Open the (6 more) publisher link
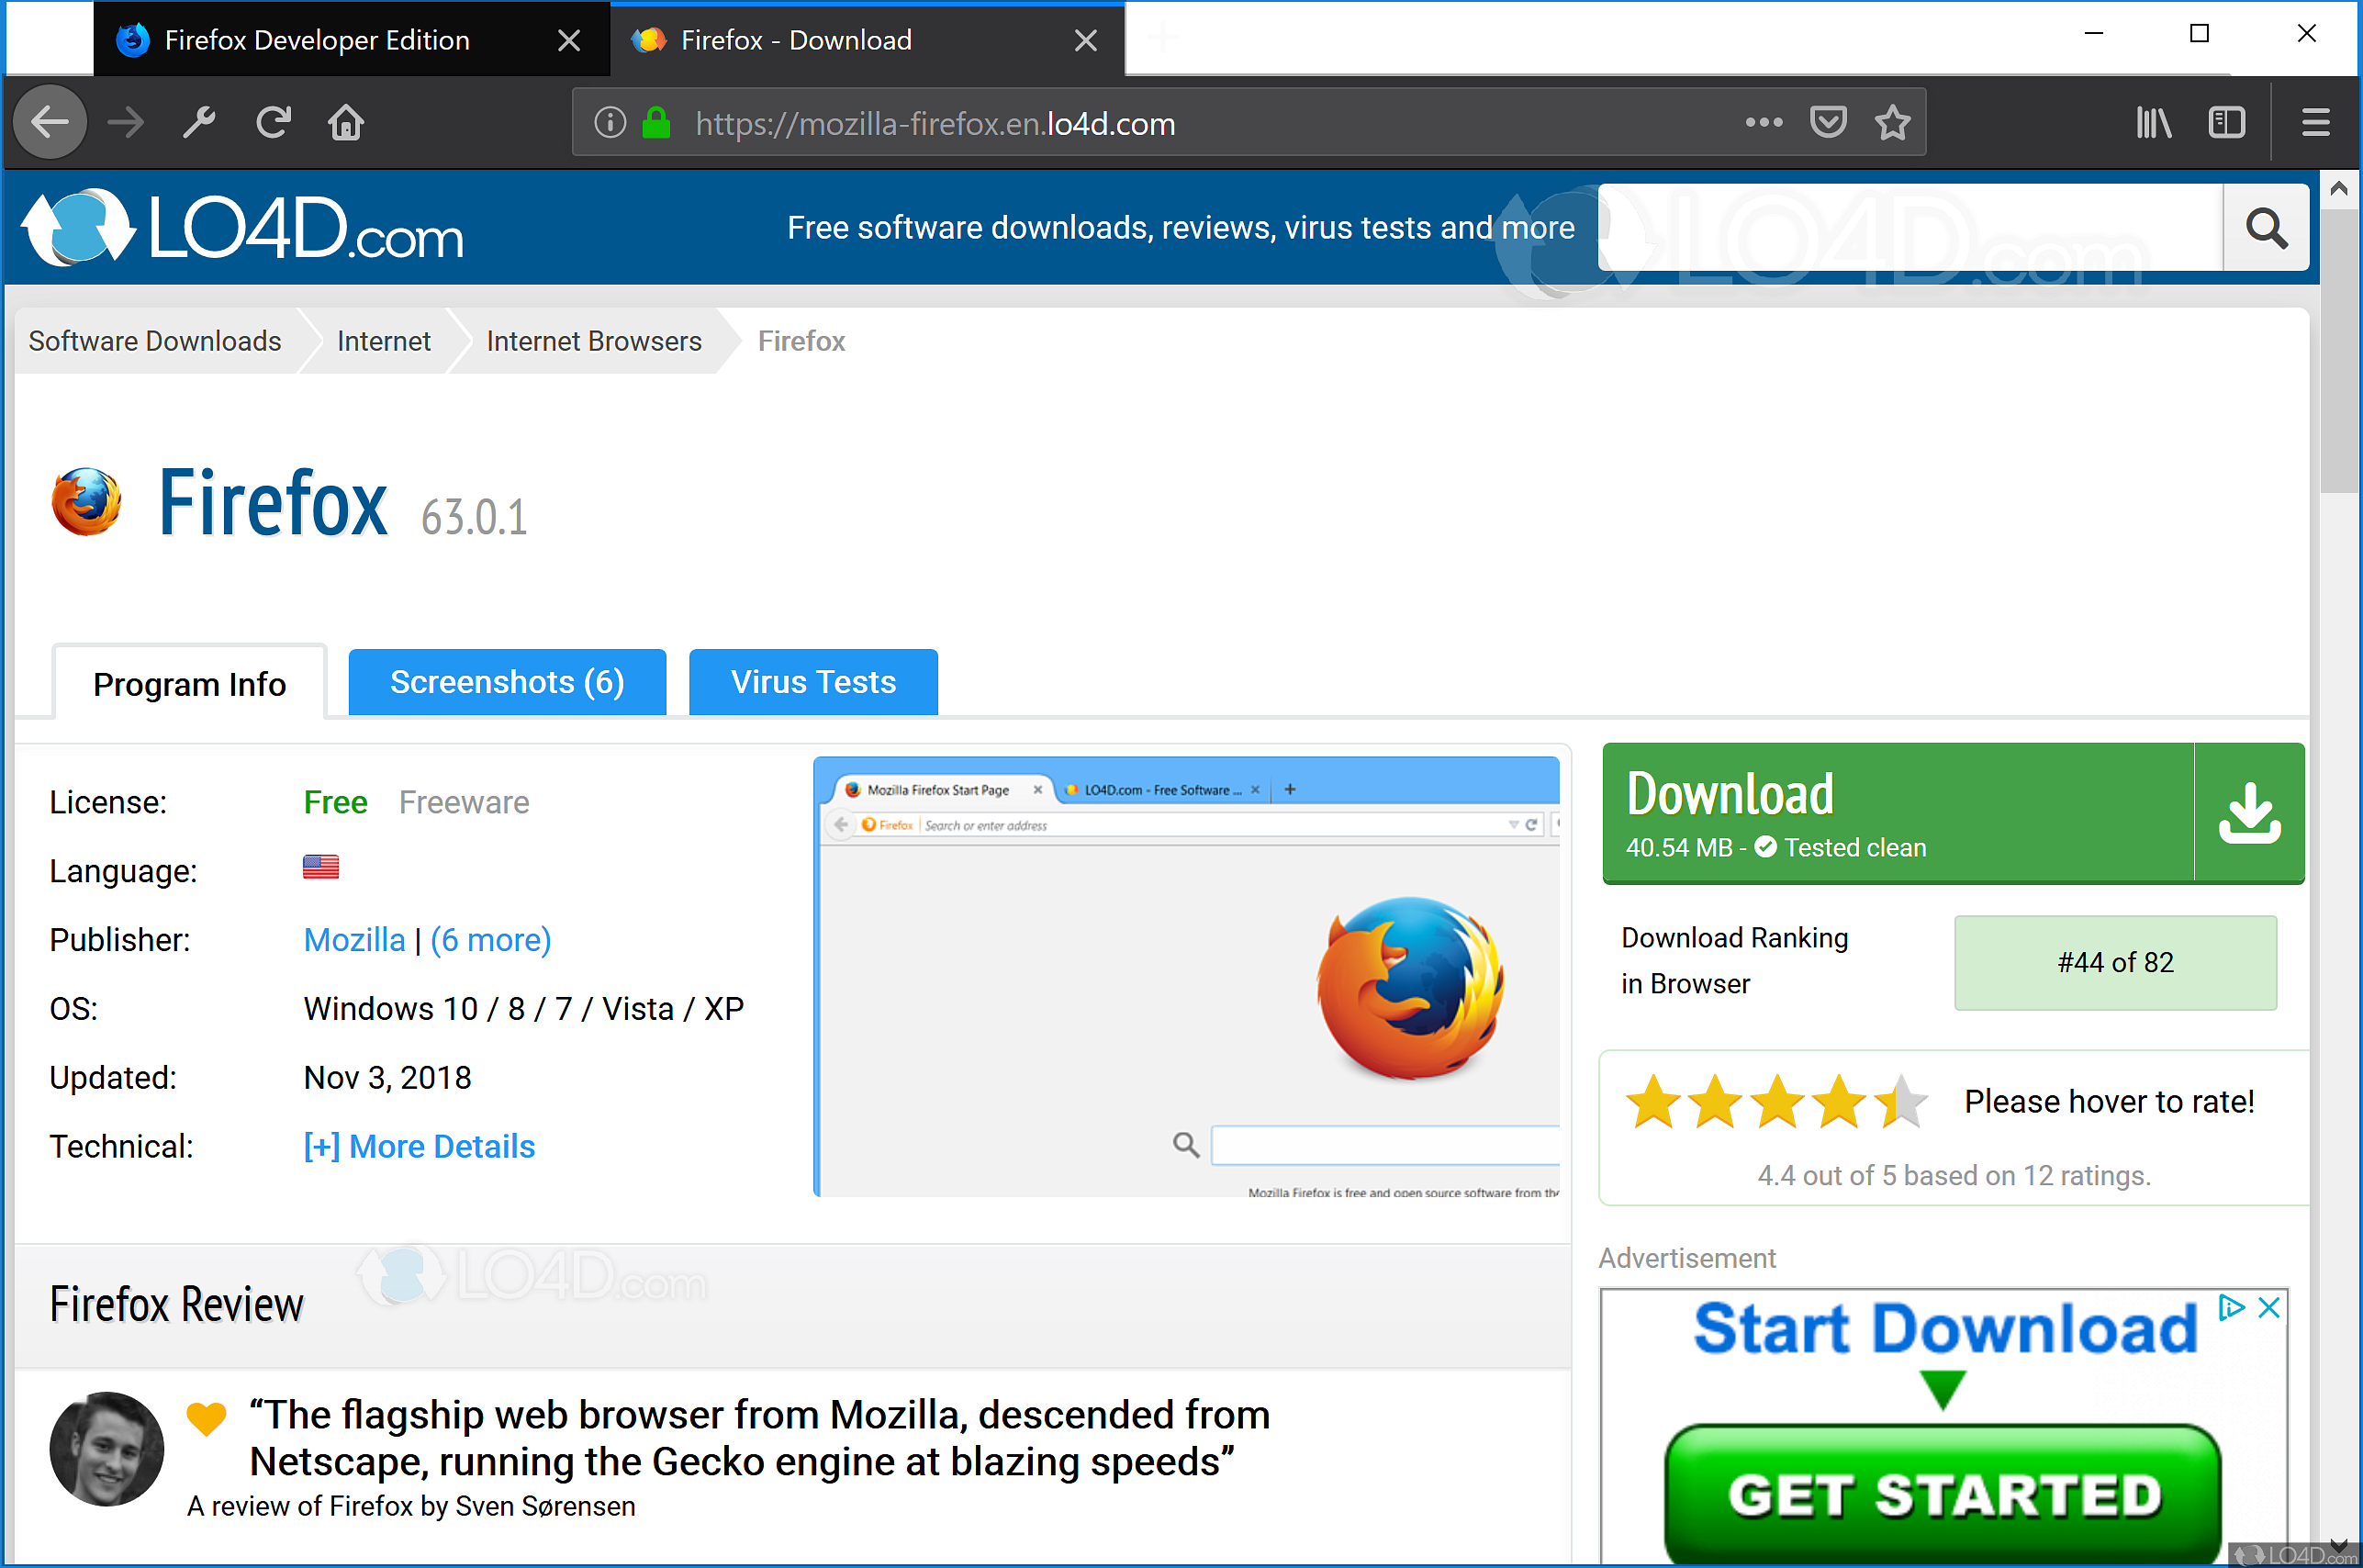This screenshot has height=1568, width=2363. click(490, 939)
